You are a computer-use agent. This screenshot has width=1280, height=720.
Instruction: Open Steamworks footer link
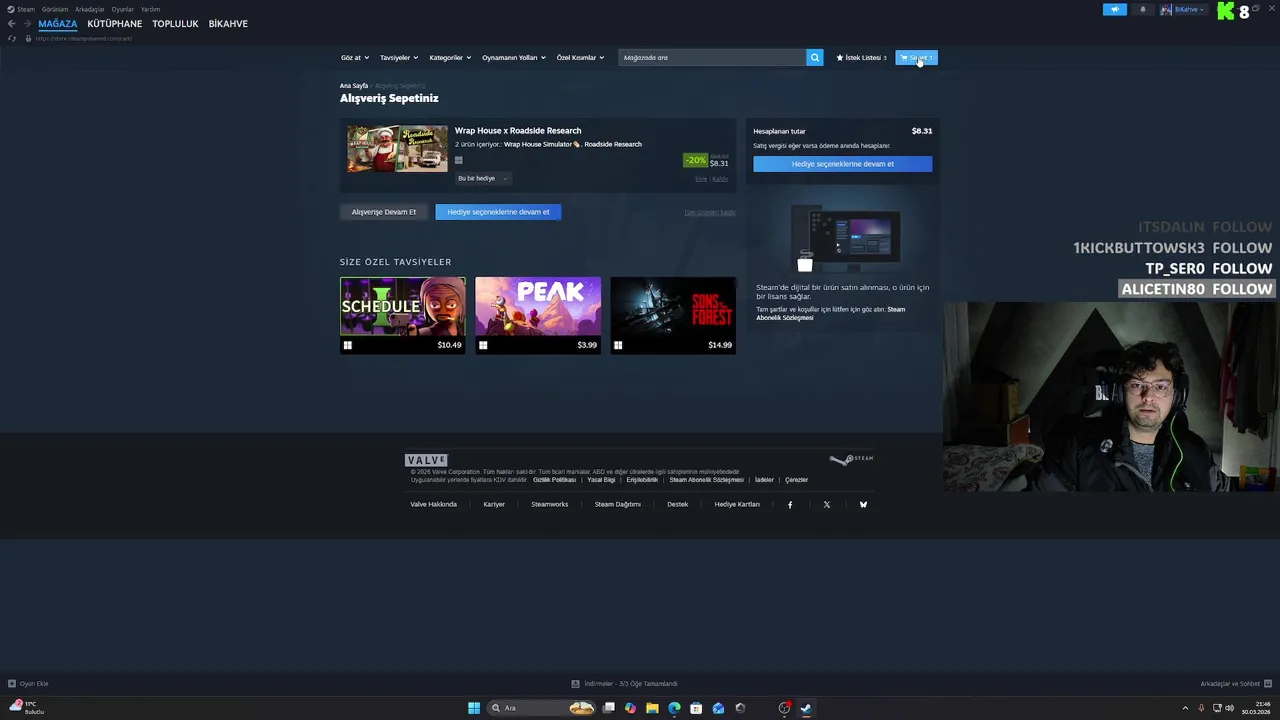click(550, 505)
